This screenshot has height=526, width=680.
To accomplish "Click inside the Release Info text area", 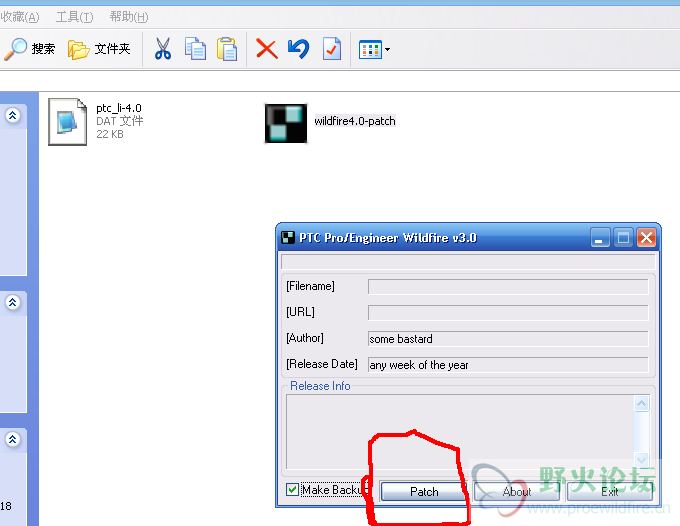I will click(x=460, y=431).
